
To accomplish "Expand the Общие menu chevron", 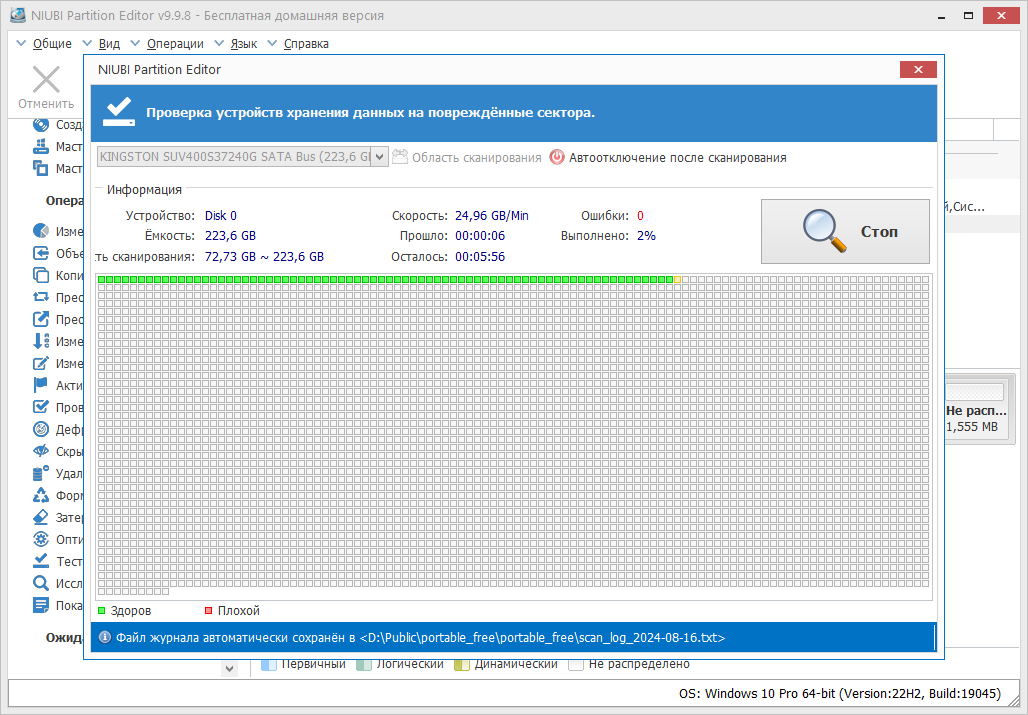I will pos(21,43).
